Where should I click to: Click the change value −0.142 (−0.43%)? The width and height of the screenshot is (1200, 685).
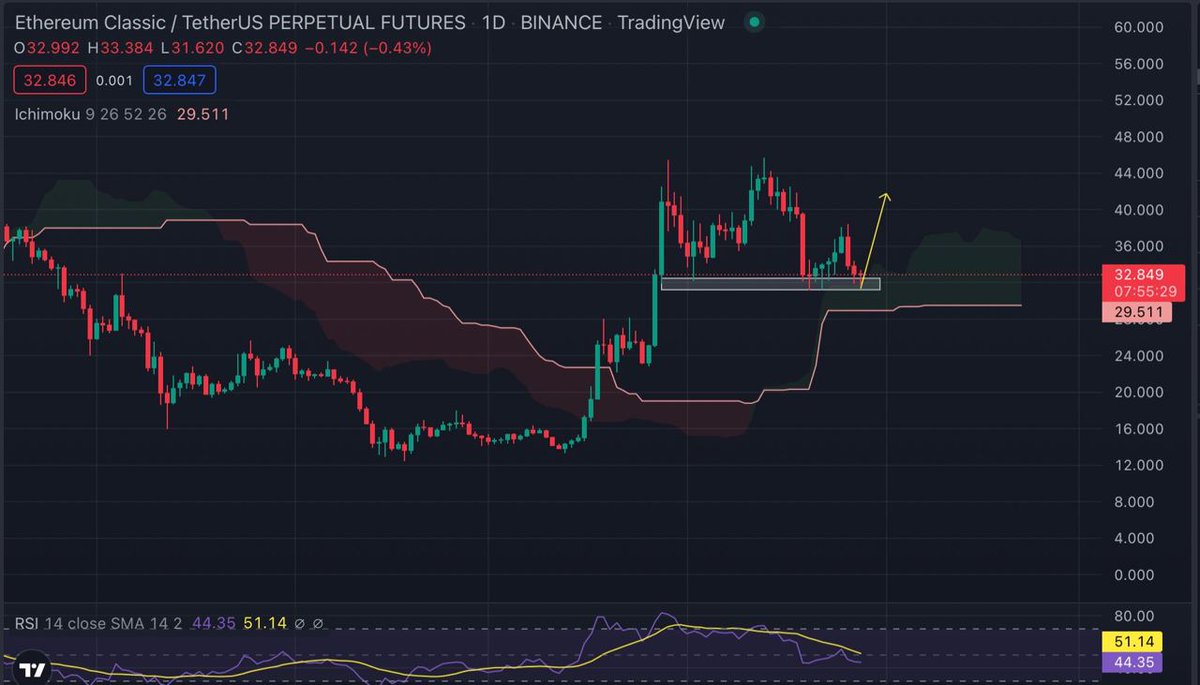point(368,48)
